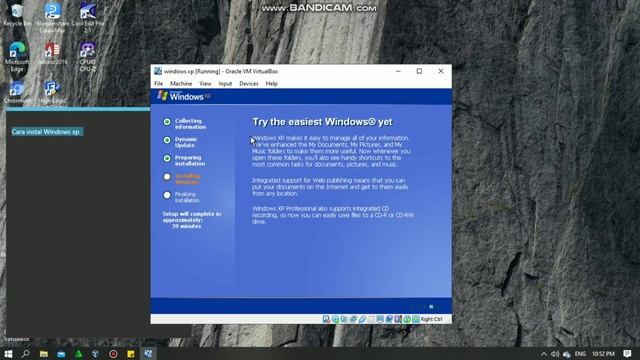Switch ENG input language indicator
This screenshot has width=640, height=360.
tap(580, 354)
